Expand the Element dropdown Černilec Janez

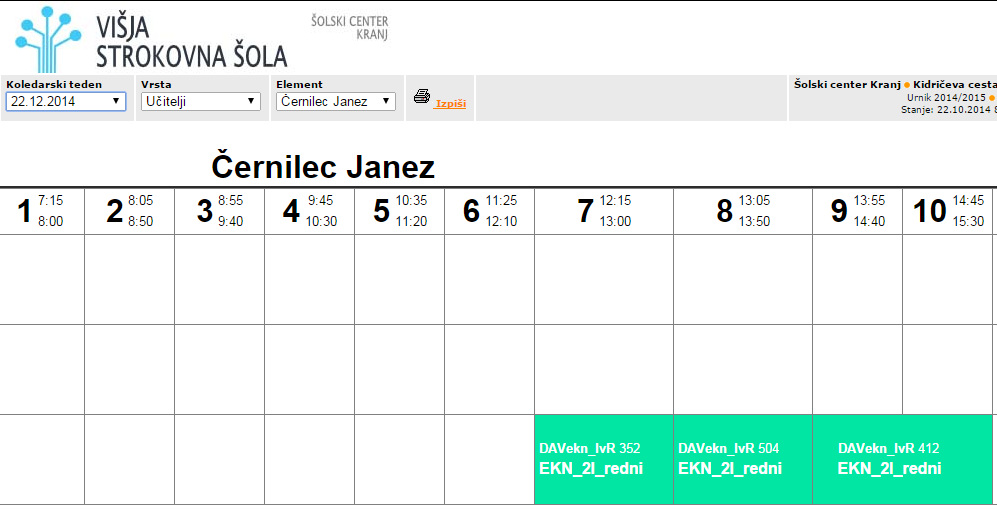336,101
